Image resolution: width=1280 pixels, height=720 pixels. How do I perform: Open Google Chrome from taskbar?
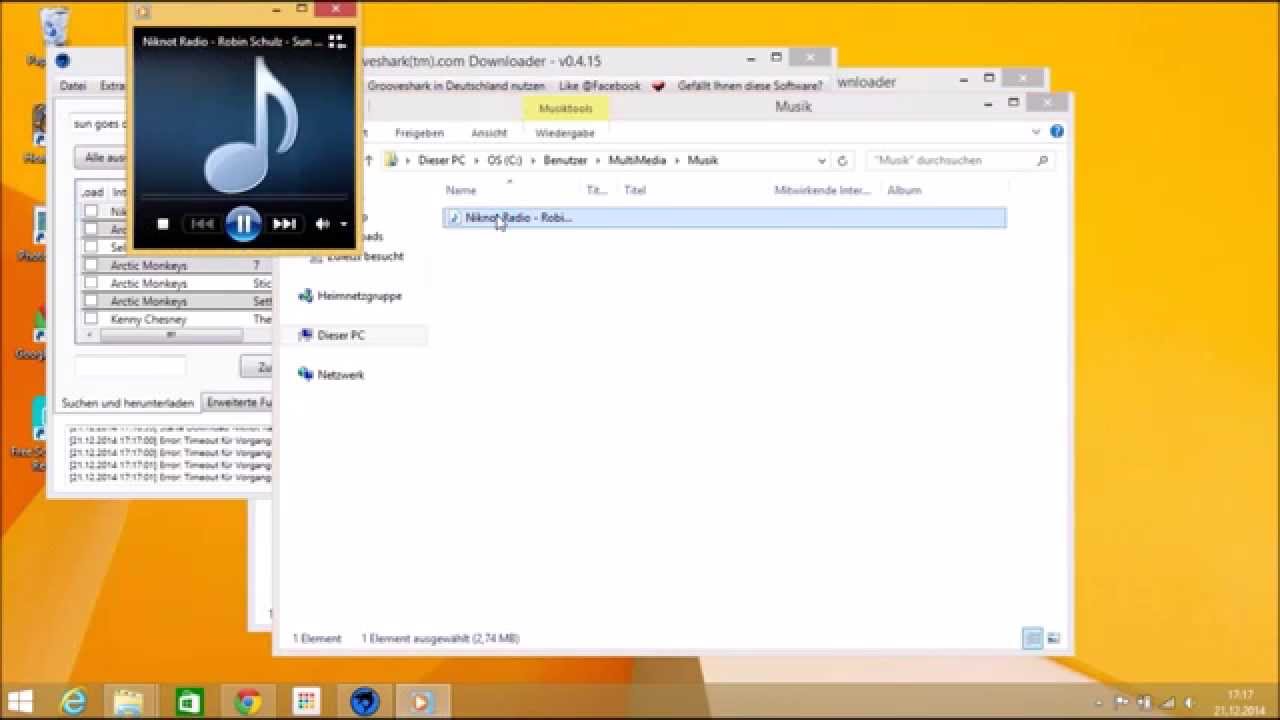tap(248, 702)
